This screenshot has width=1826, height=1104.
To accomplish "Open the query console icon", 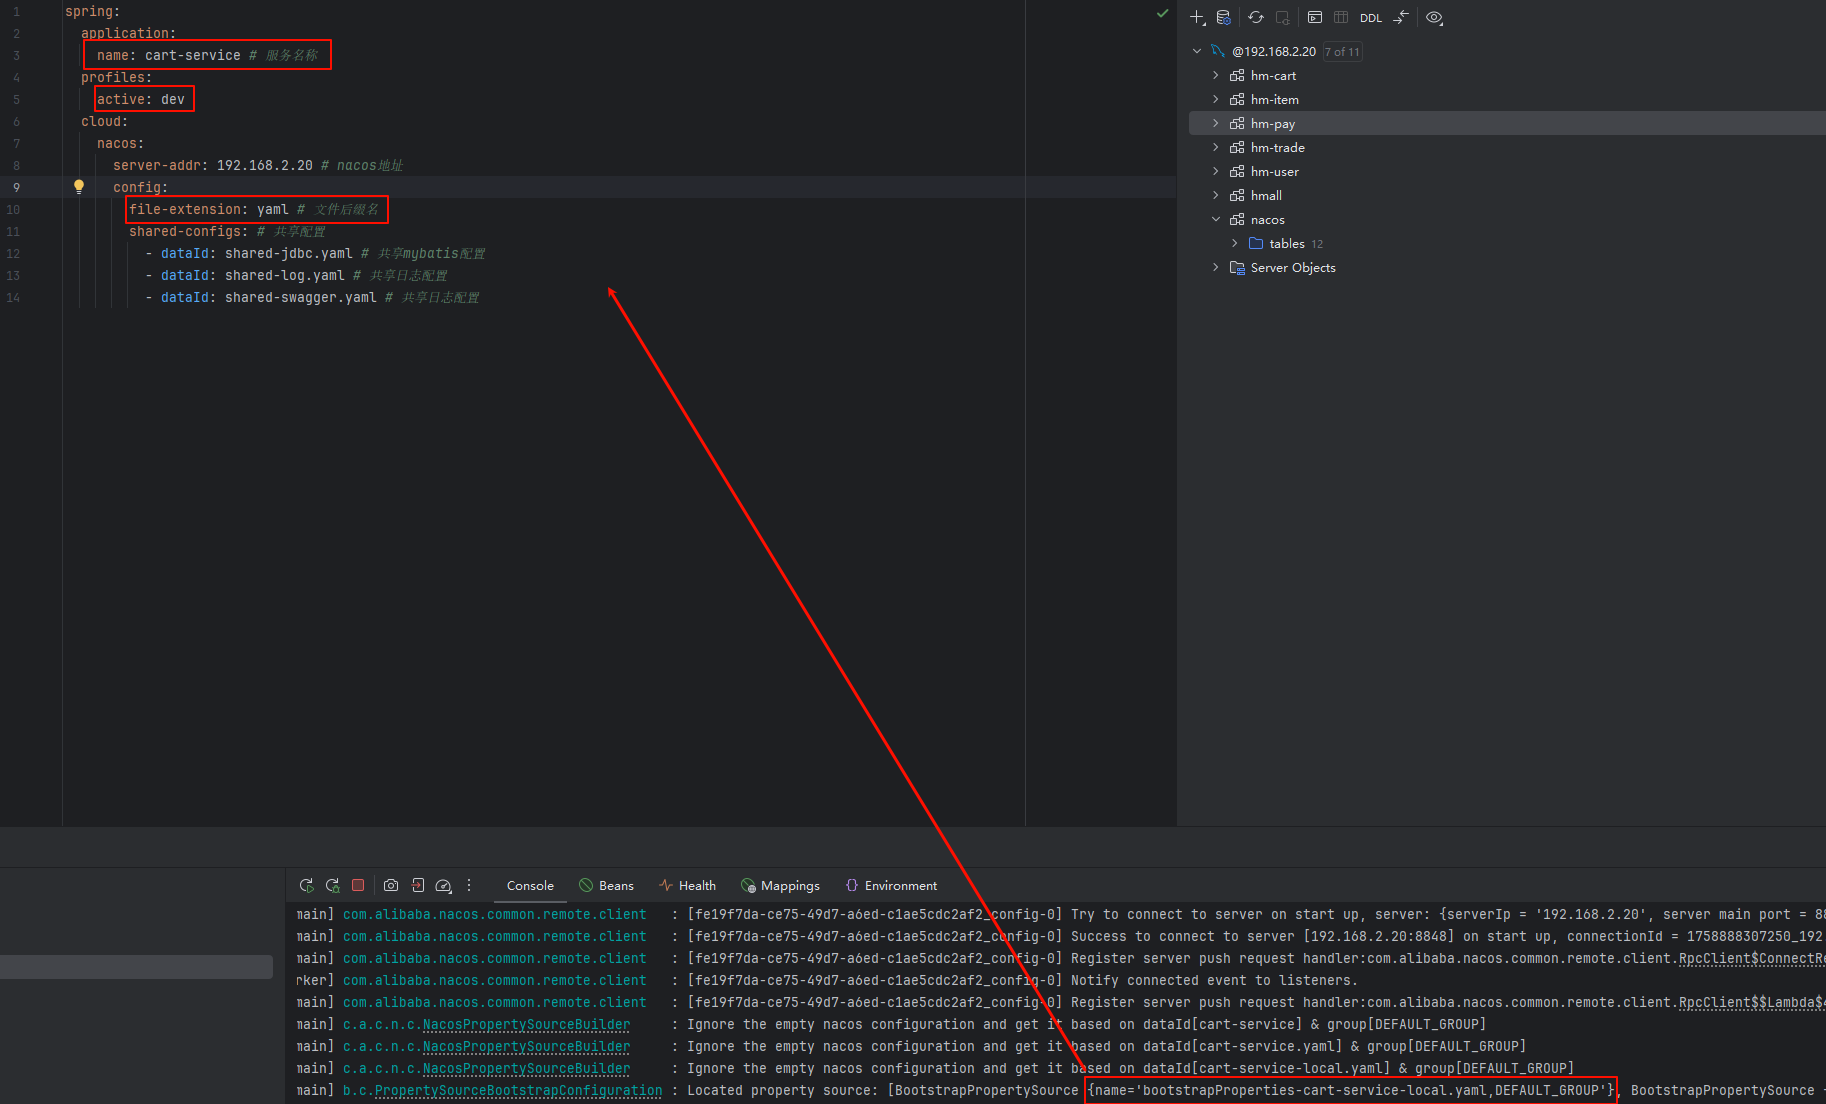I will [x=1315, y=17].
